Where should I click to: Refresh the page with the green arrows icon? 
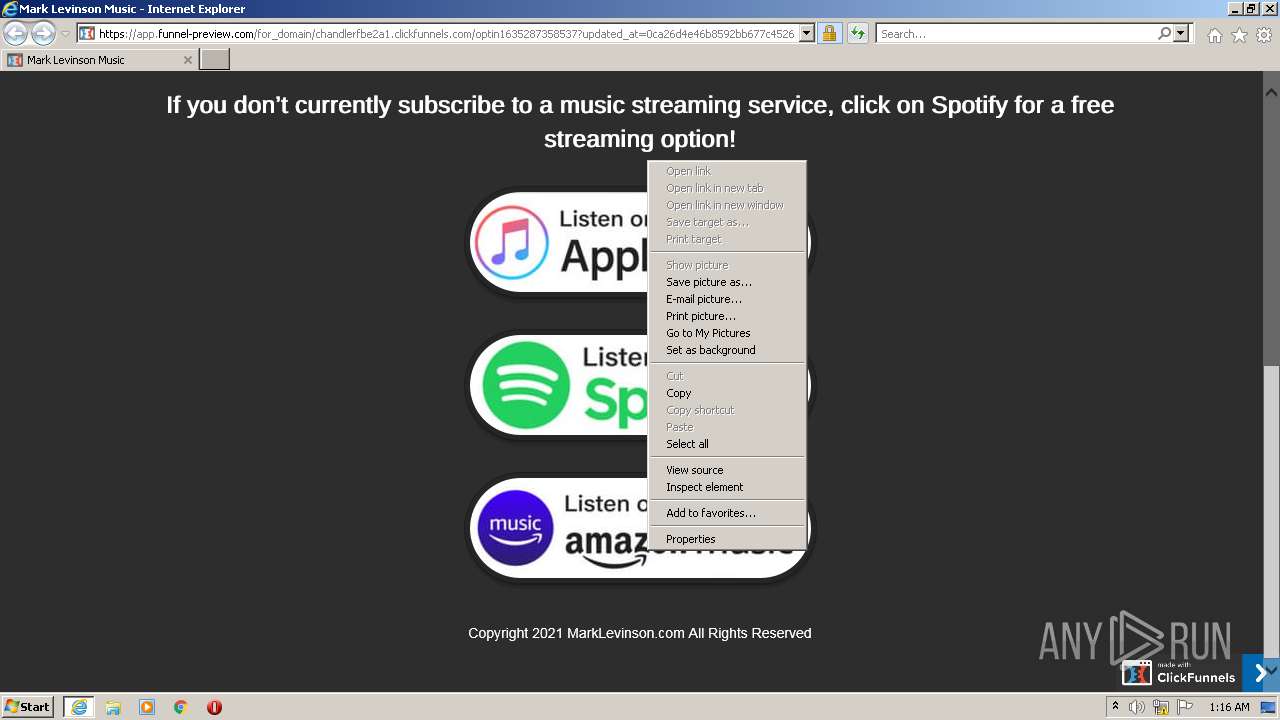tap(858, 33)
